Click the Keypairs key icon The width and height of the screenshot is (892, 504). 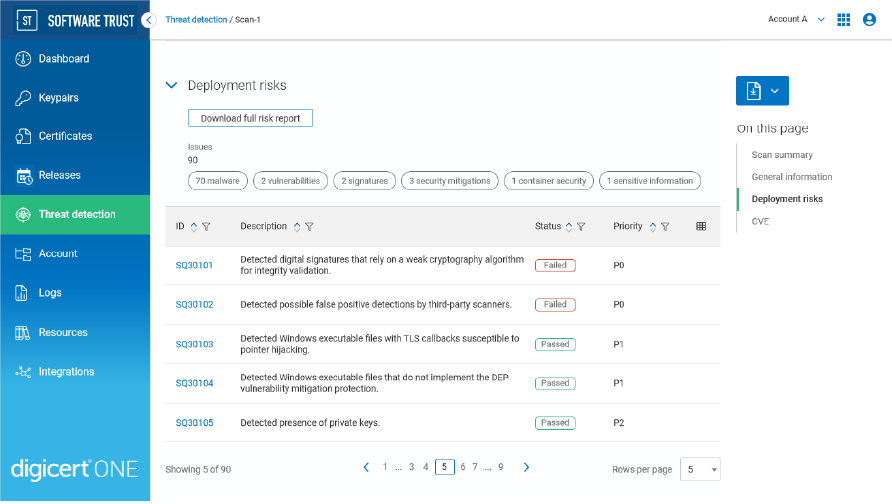[x=23, y=98]
